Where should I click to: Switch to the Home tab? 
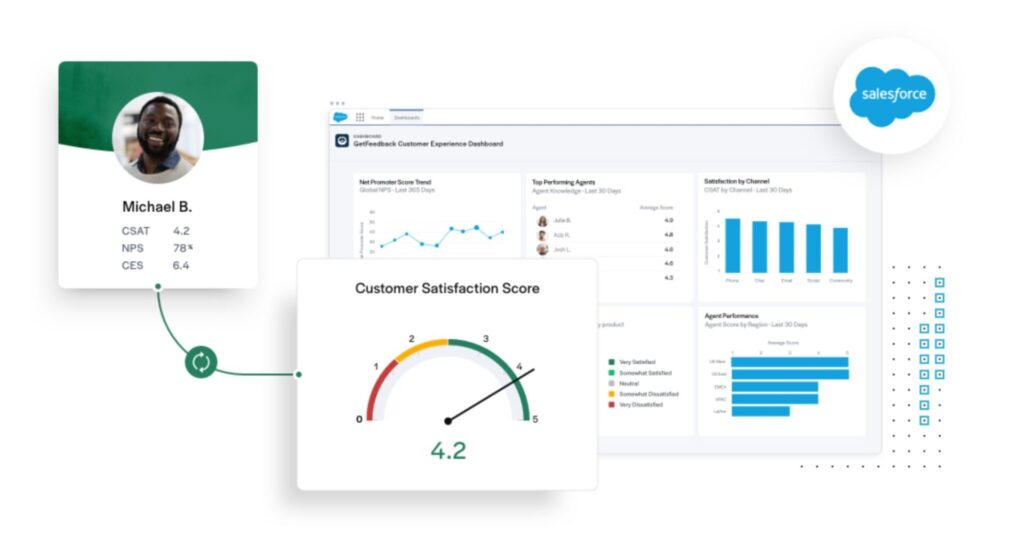(377, 117)
